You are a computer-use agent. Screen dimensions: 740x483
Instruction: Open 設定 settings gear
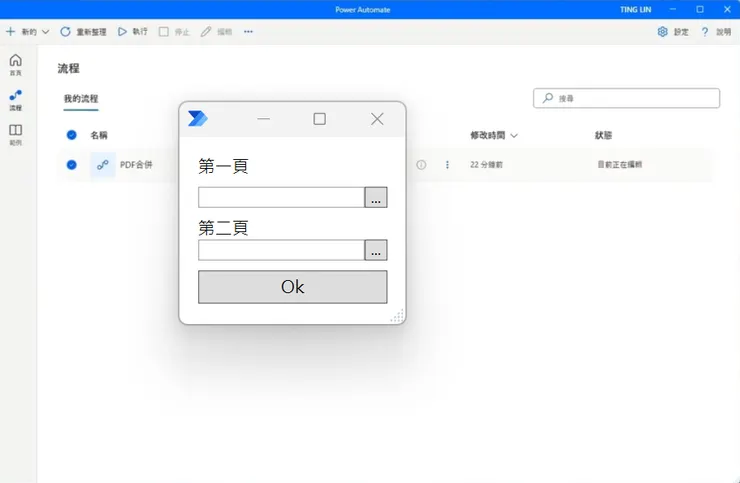673,32
